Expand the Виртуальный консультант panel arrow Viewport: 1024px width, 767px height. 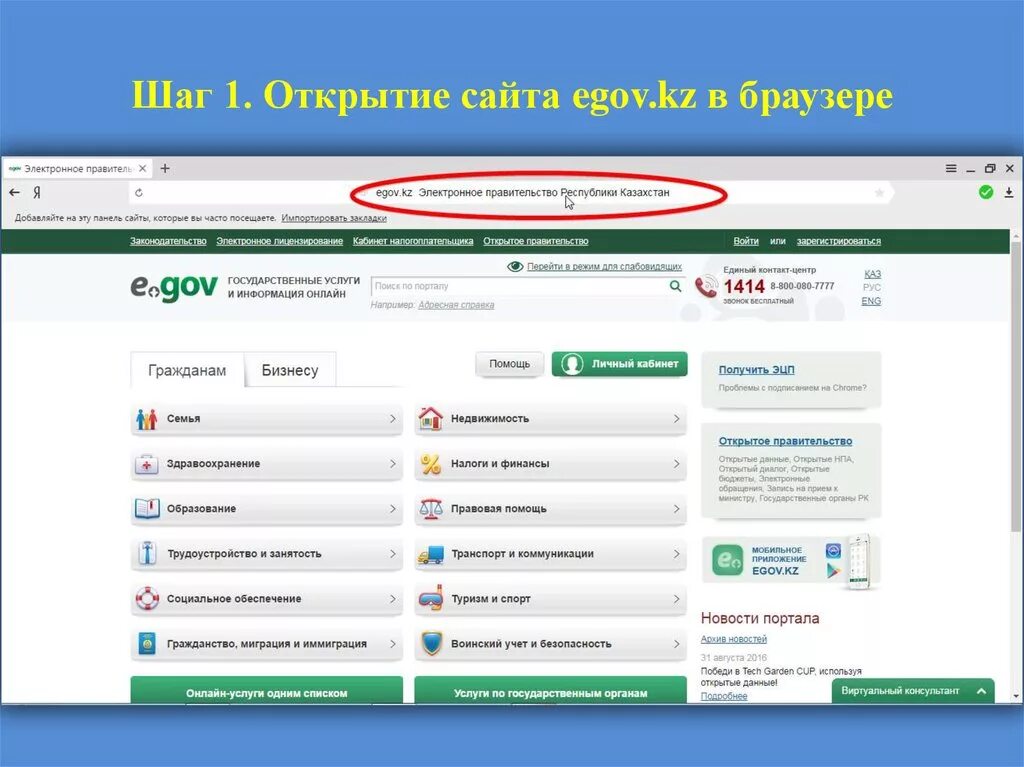981,691
